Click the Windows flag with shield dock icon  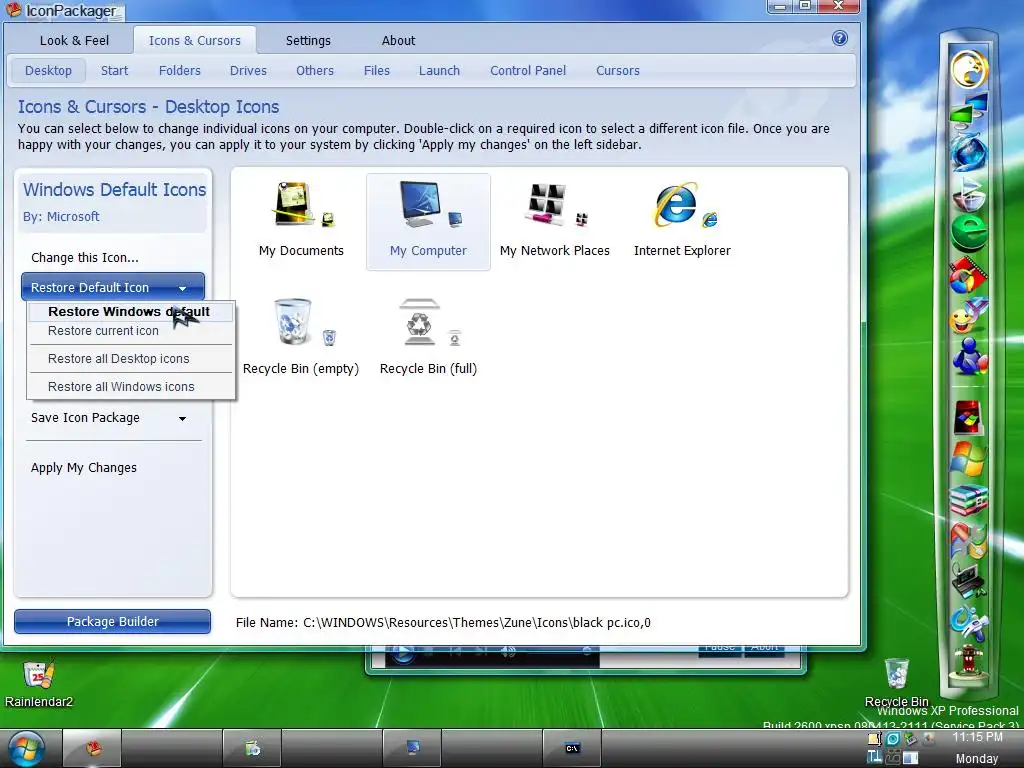point(968,539)
